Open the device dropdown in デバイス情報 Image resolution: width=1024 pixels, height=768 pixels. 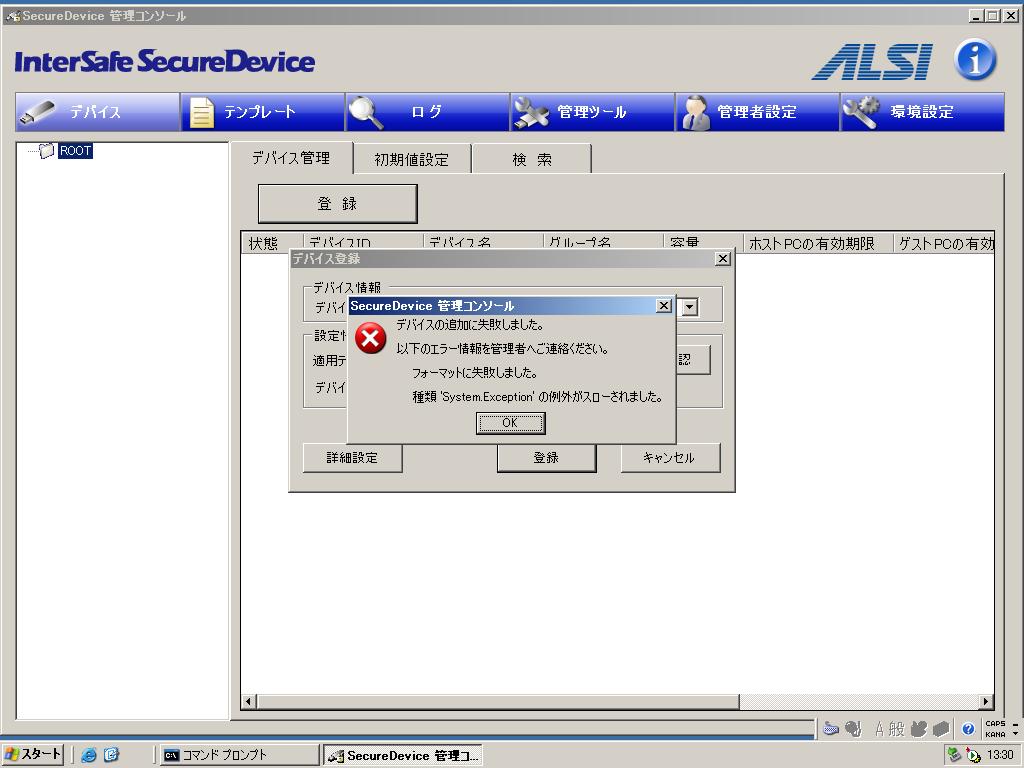point(690,307)
